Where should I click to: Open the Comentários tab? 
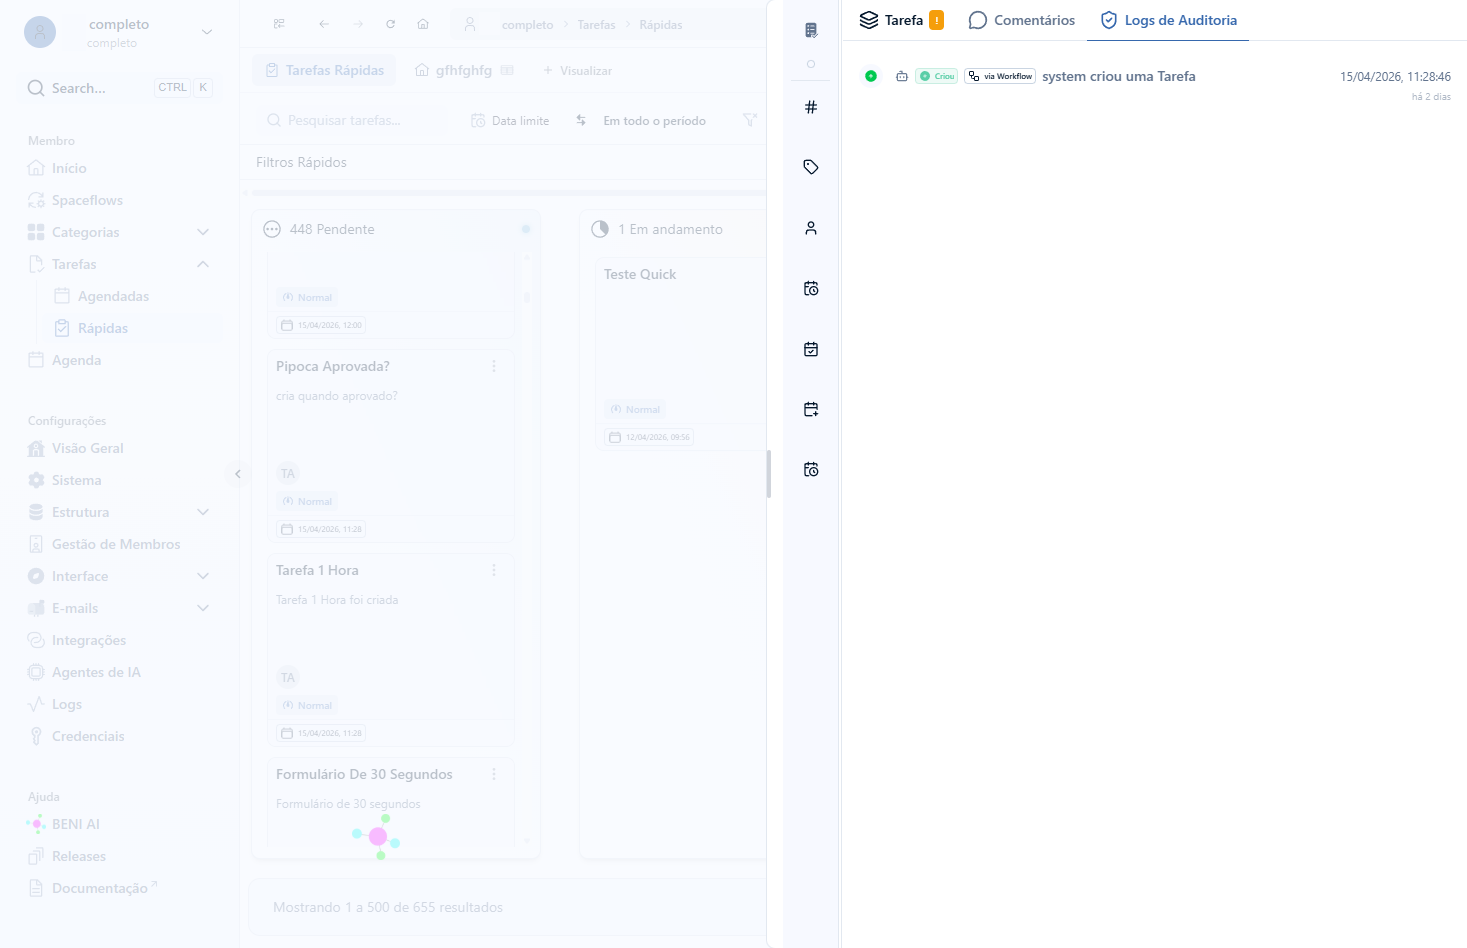1022,20
